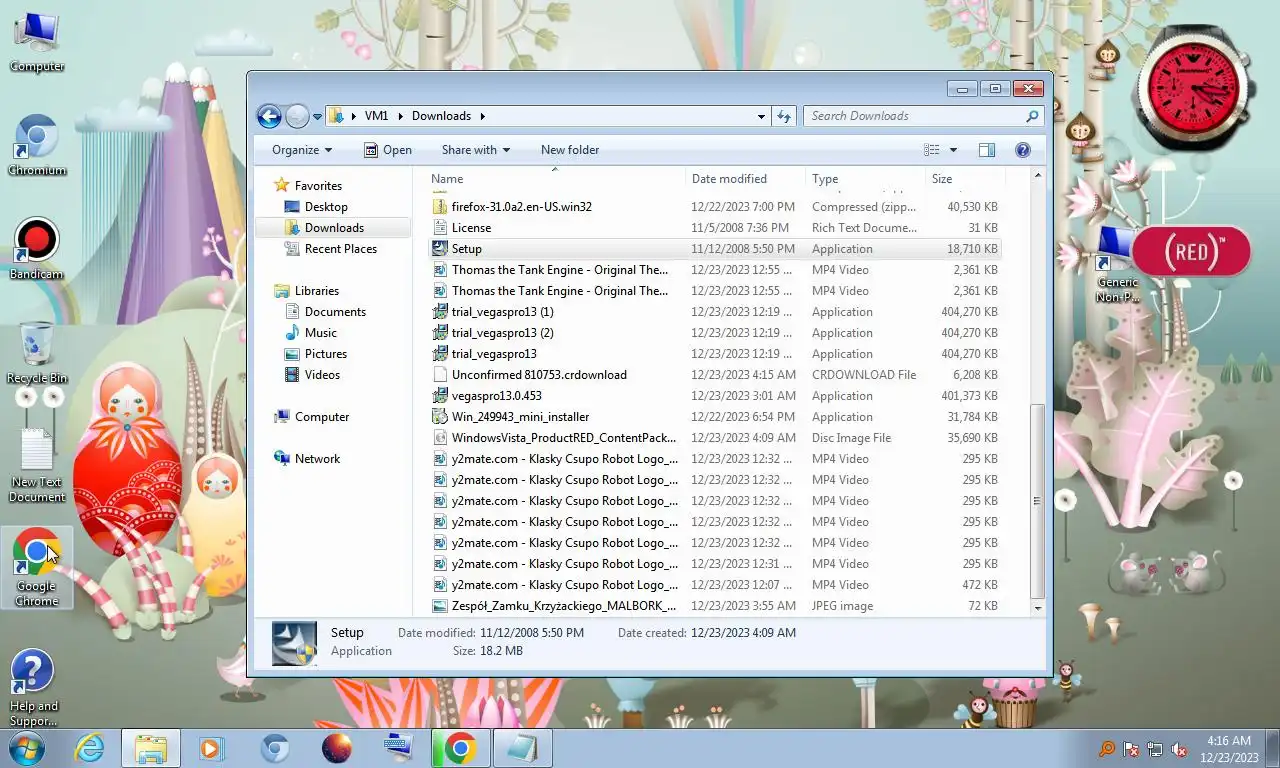Screen dimensions: 1280x768
Task: Click the (RED) desktop gadget
Action: (x=1191, y=251)
